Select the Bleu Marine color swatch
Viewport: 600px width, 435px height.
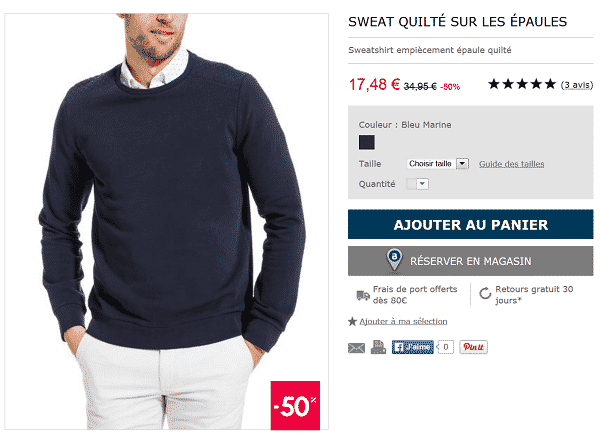[x=367, y=142]
